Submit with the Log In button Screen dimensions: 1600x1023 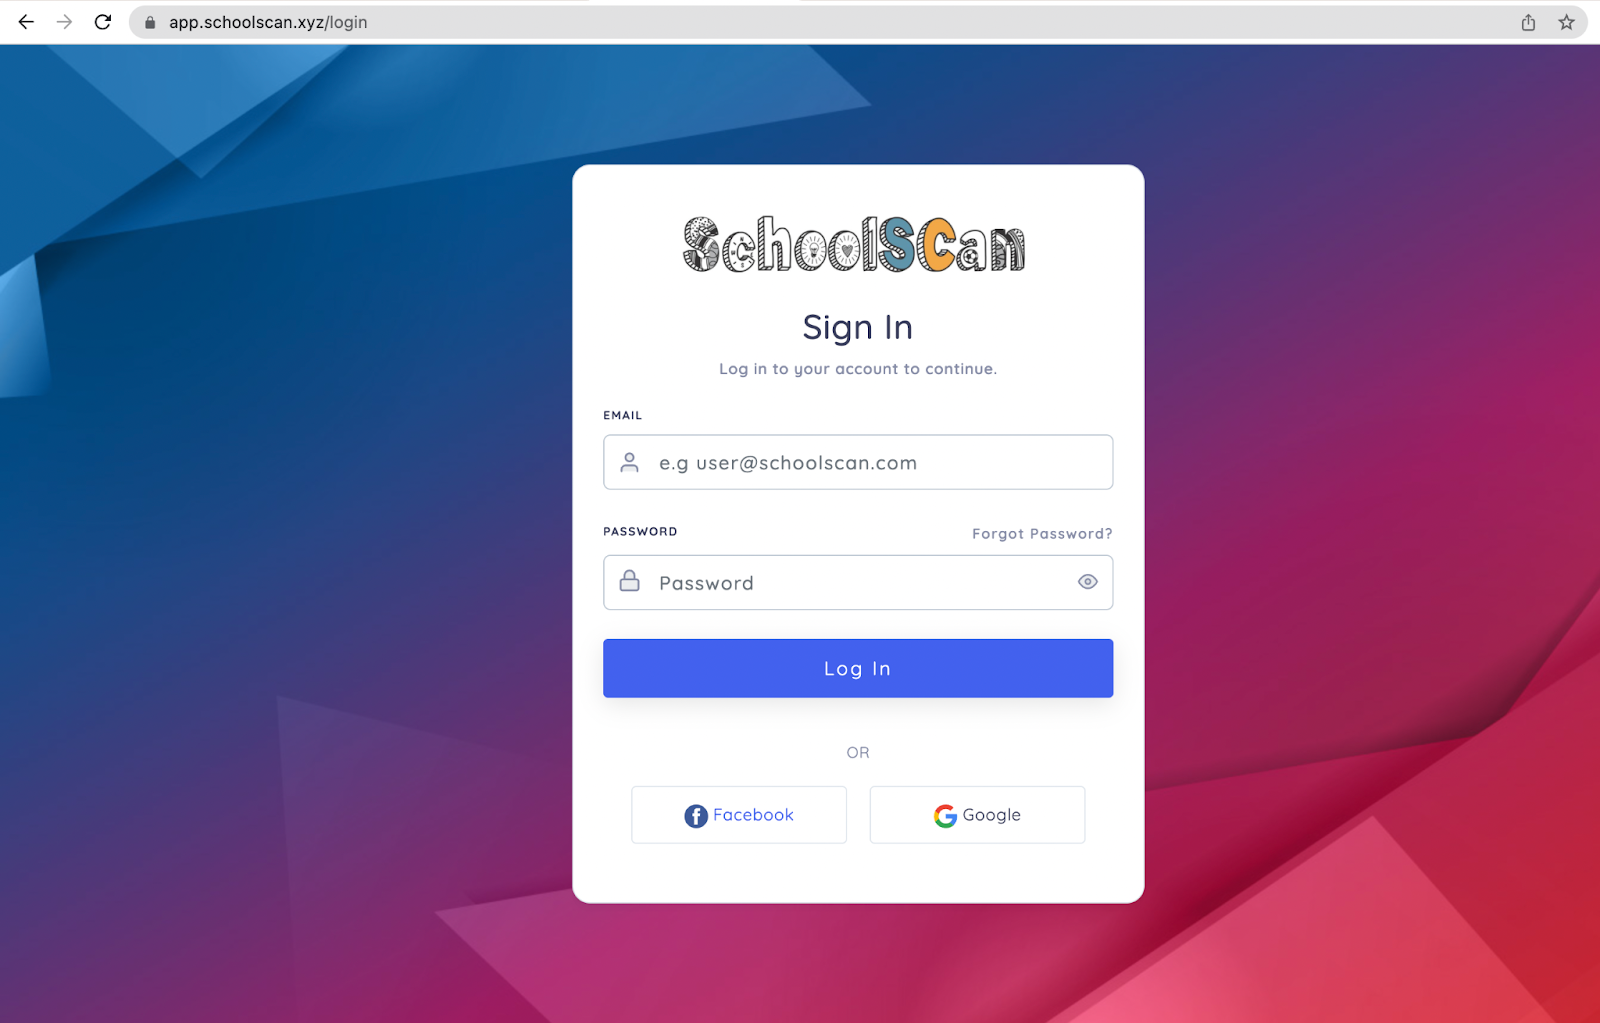click(x=858, y=668)
